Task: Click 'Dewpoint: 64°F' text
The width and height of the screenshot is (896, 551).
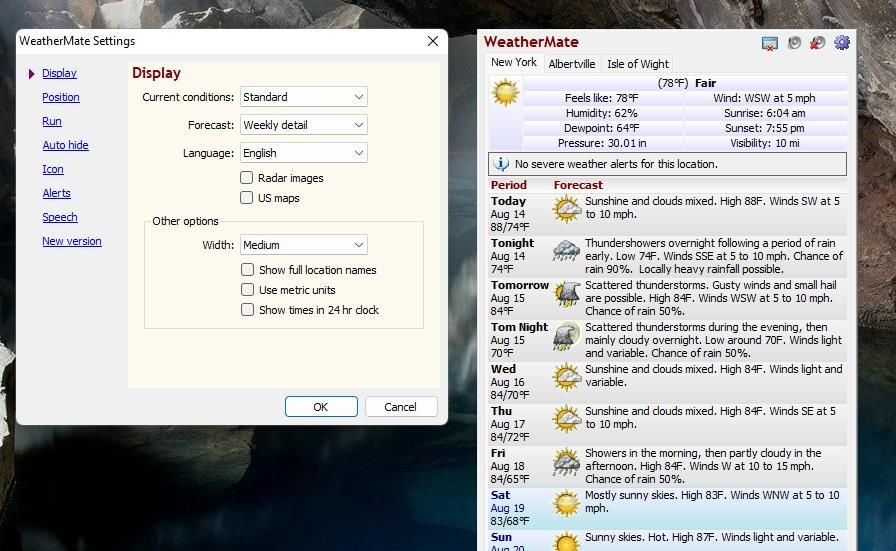Action: click(602, 128)
